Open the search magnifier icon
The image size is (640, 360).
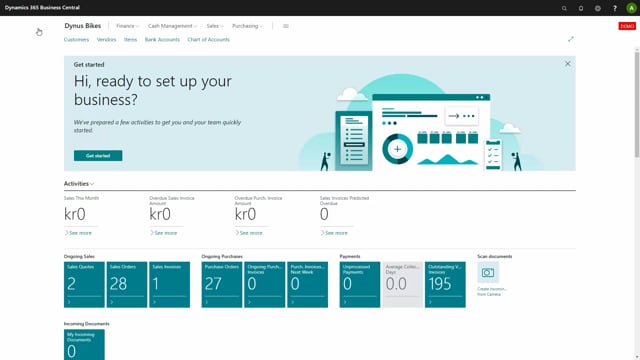click(564, 8)
